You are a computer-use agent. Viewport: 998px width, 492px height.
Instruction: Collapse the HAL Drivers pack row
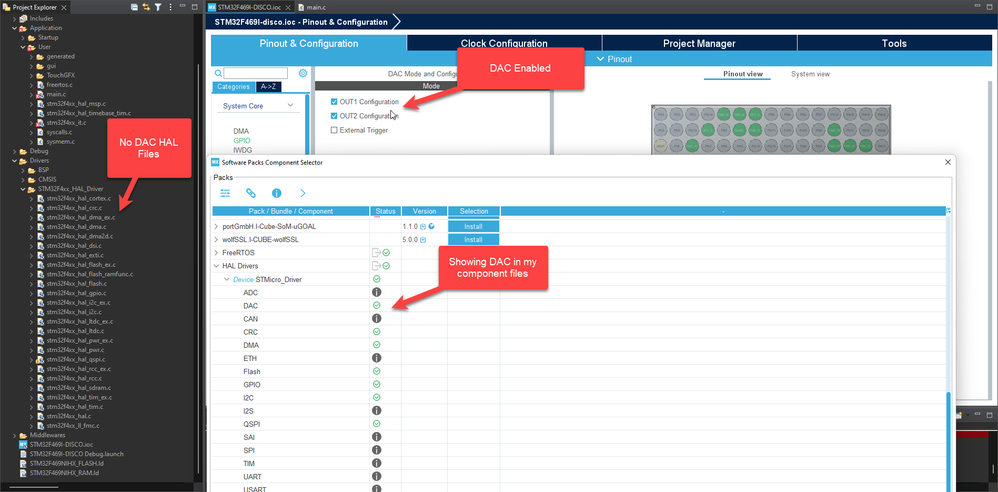216,265
